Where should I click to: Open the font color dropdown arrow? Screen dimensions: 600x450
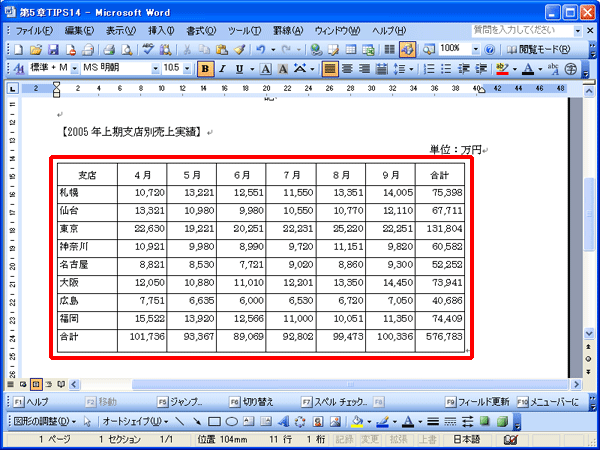(540, 69)
